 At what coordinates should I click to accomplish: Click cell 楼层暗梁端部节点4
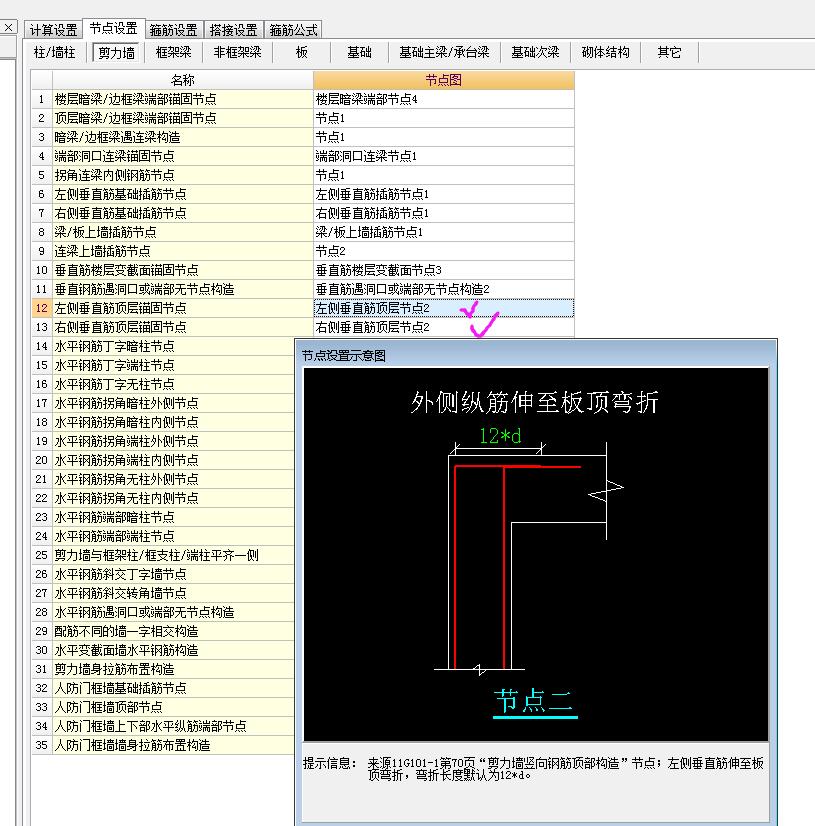[x=444, y=99]
